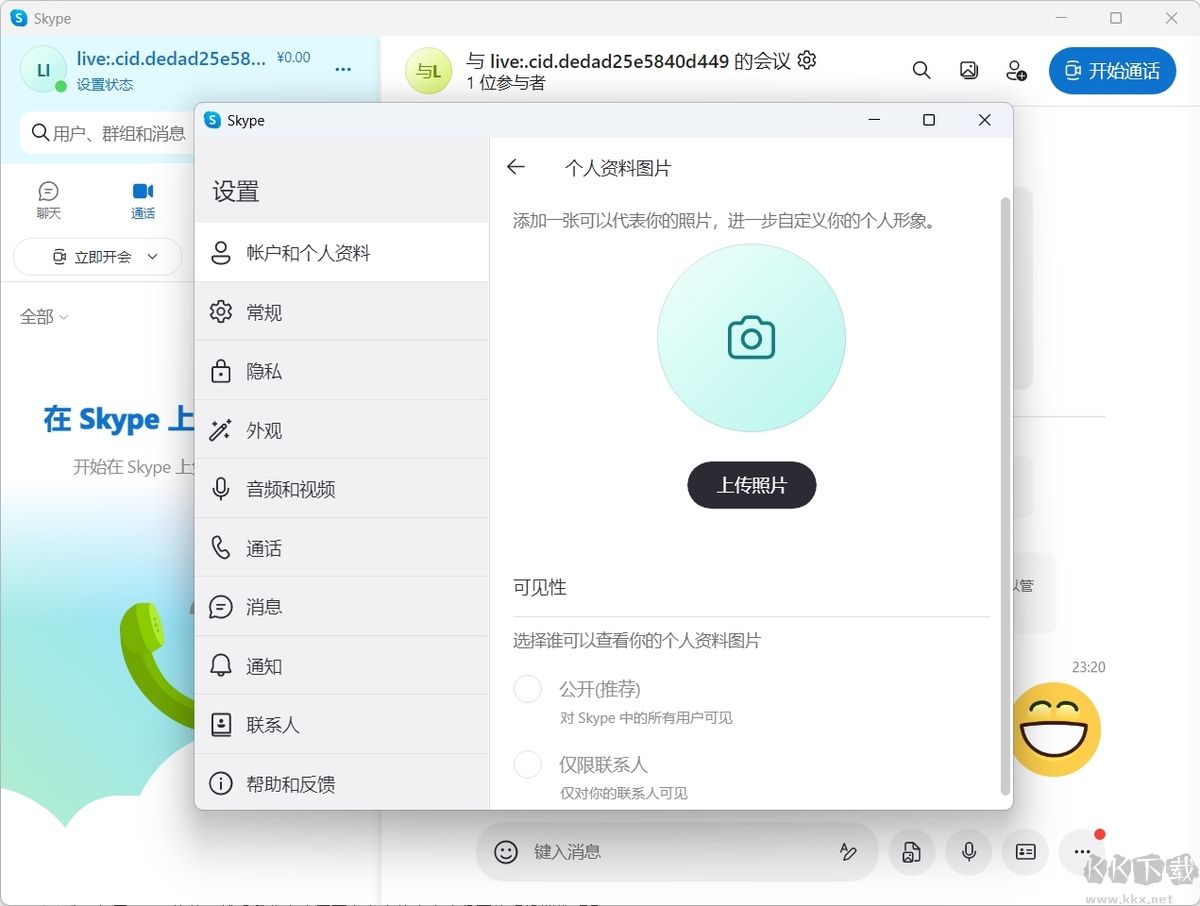The image size is (1200, 906).
Task: Start a voice message with the microphone icon
Action: click(x=968, y=851)
